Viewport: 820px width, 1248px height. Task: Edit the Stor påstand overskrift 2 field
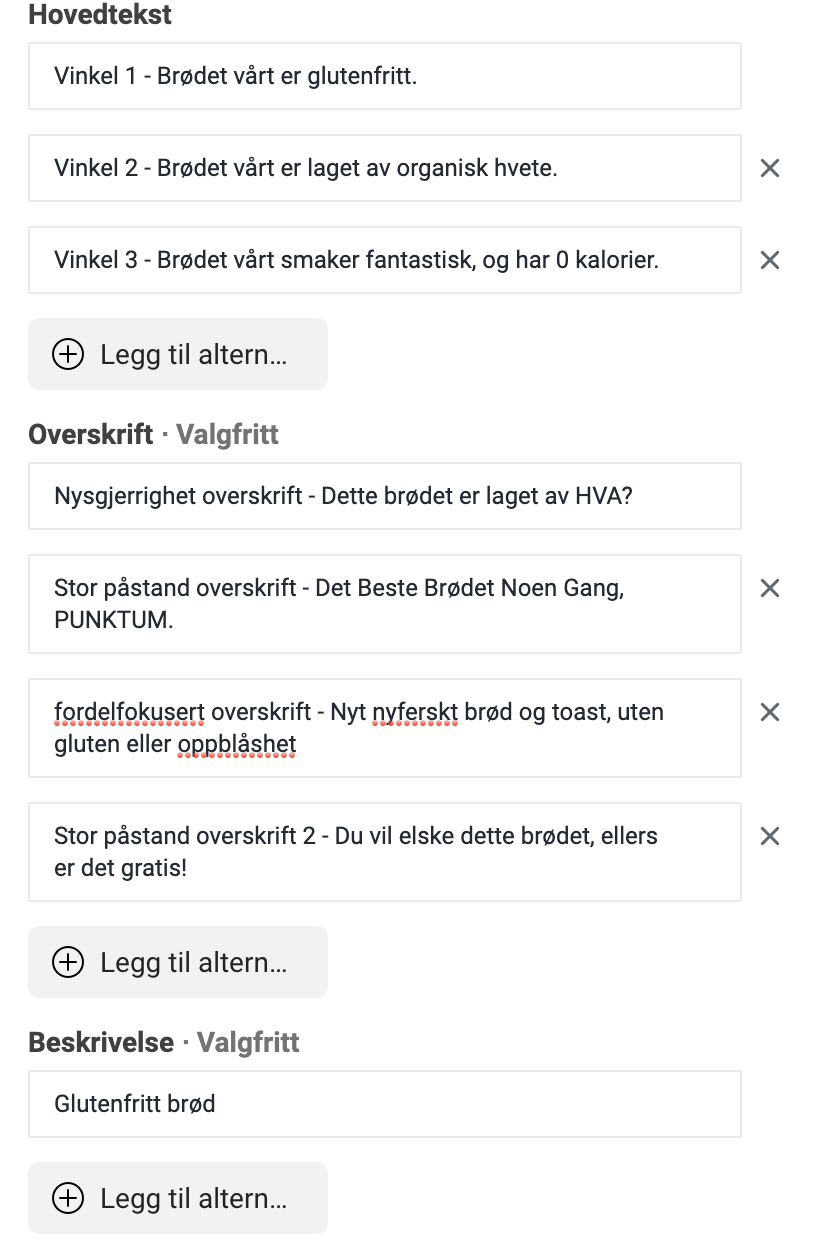click(384, 852)
